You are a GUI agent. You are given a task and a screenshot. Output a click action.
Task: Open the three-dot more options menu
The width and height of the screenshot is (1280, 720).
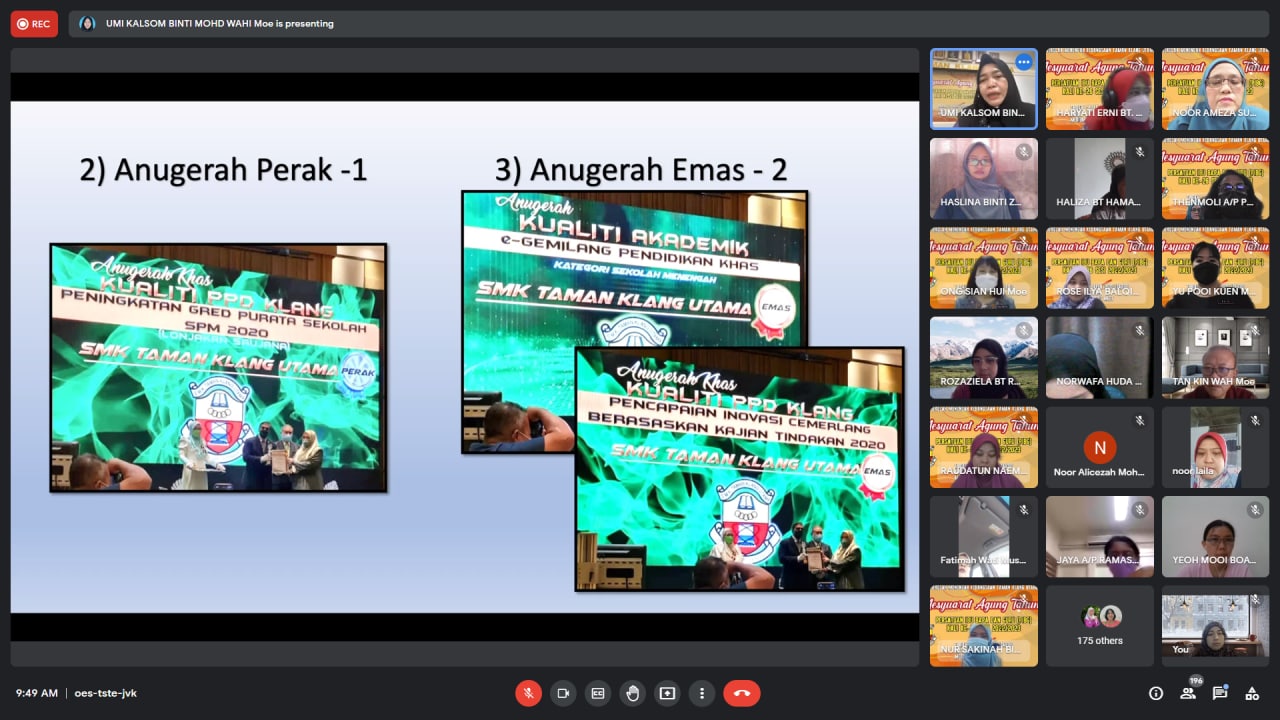(702, 693)
